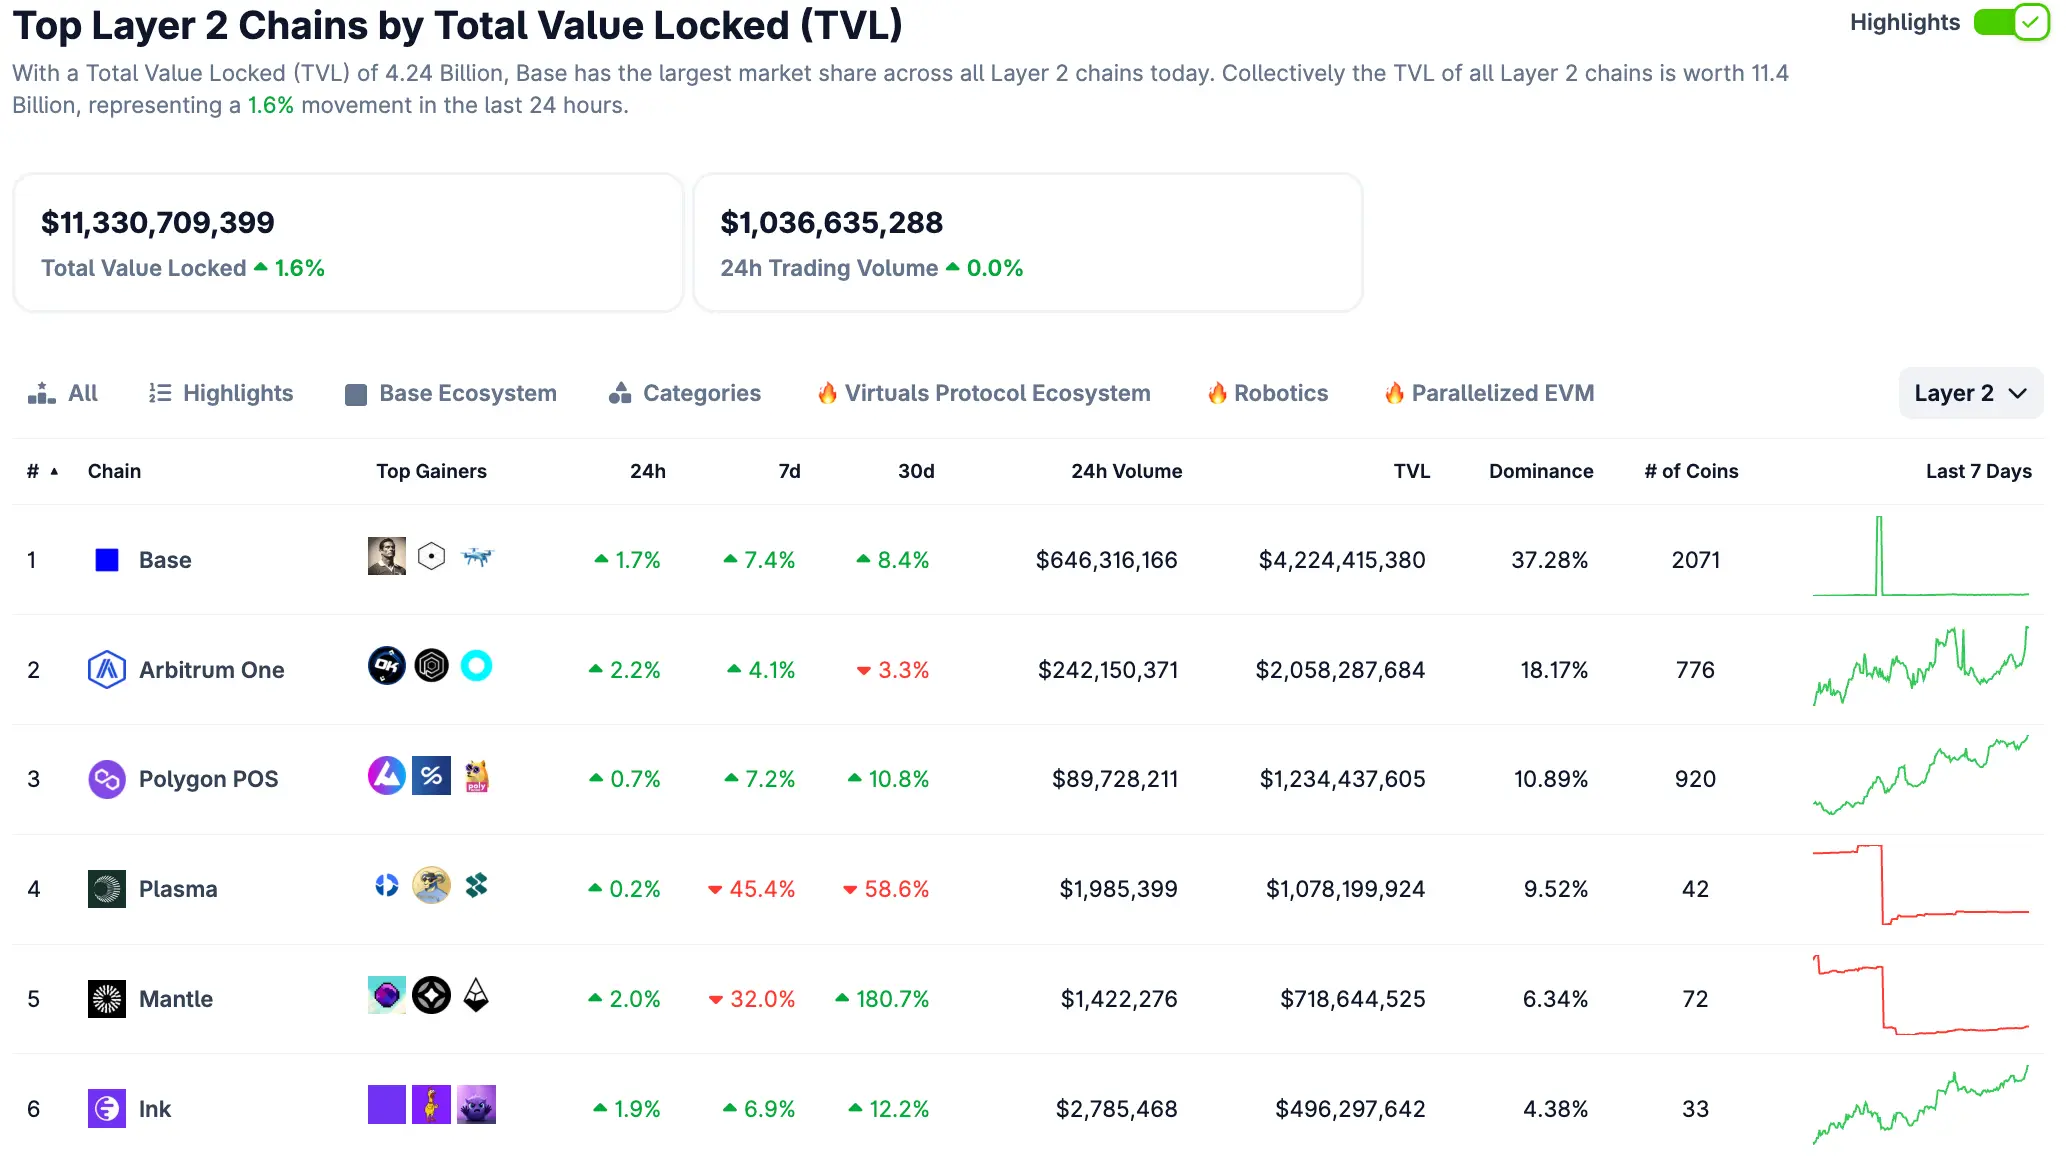Screen dimensions: 2066x1156
Task: Switch to the Base Ecosystem tab
Action: point(451,394)
